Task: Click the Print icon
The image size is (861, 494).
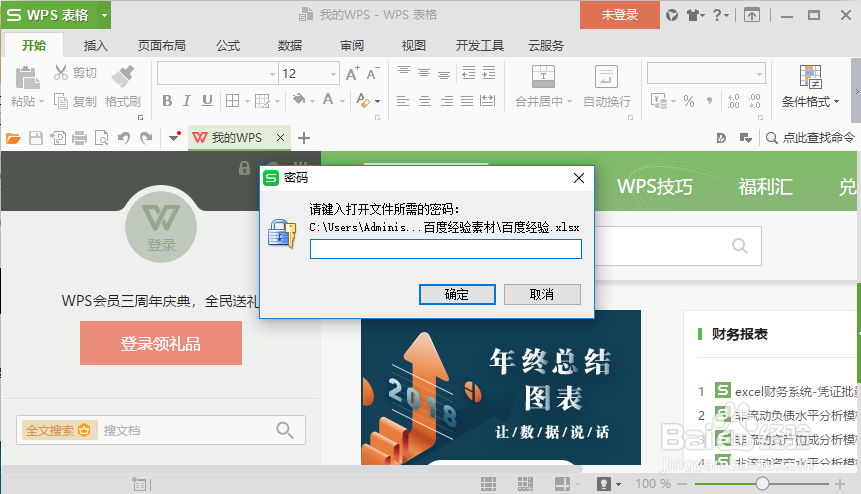Action: click(x=80, y=138)
